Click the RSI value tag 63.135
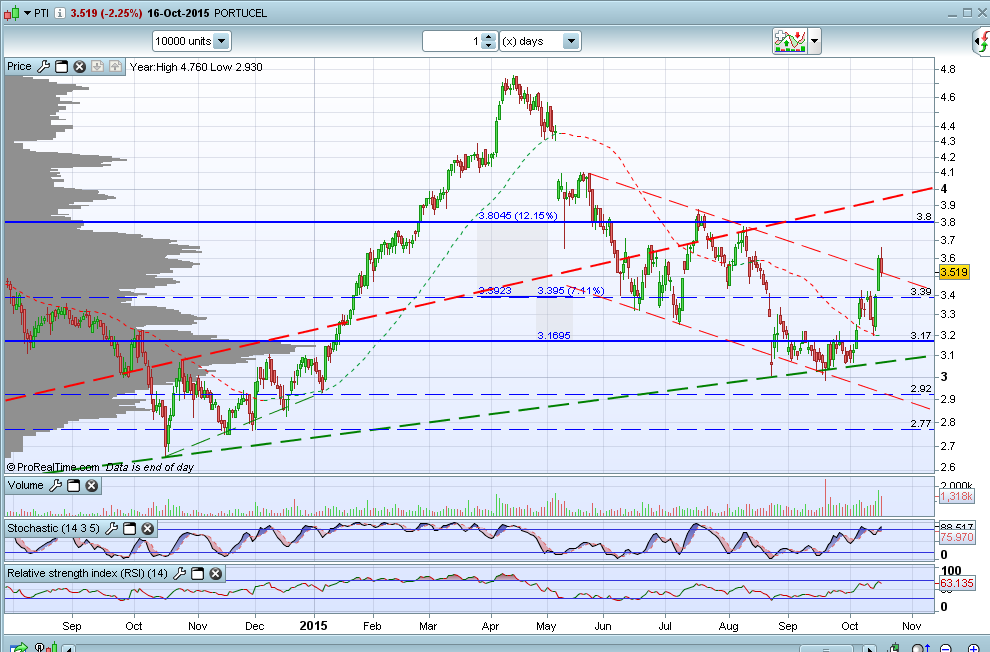Viewport: 990px width, 652px height. click(x=956, y=583)
